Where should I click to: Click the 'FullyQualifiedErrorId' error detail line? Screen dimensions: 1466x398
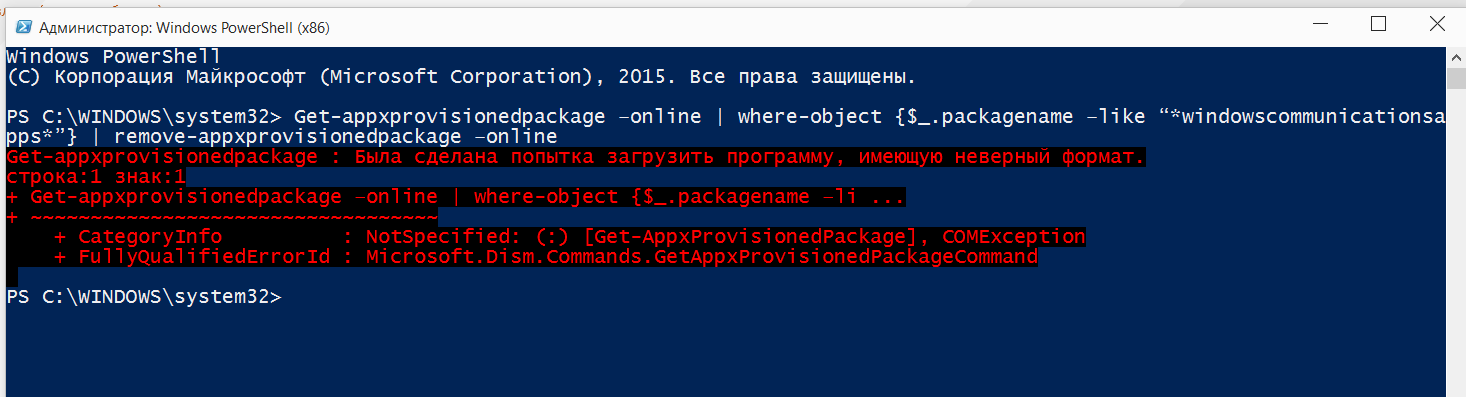coord(546,257)
